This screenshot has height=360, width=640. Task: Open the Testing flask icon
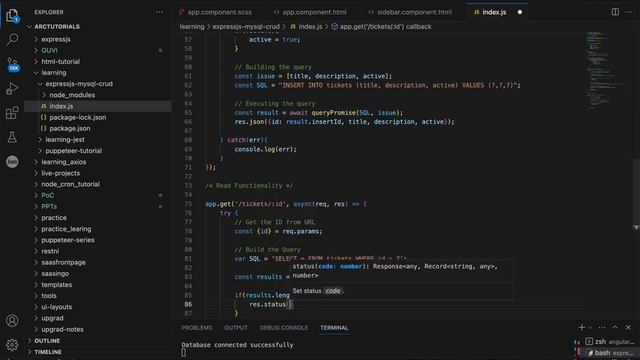[x=12, y=137]
